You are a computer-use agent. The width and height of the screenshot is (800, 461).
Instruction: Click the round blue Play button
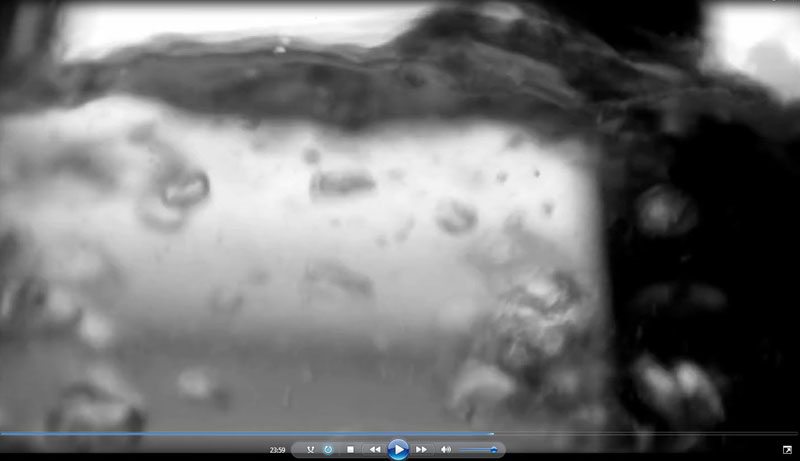(x=398, y=450)
